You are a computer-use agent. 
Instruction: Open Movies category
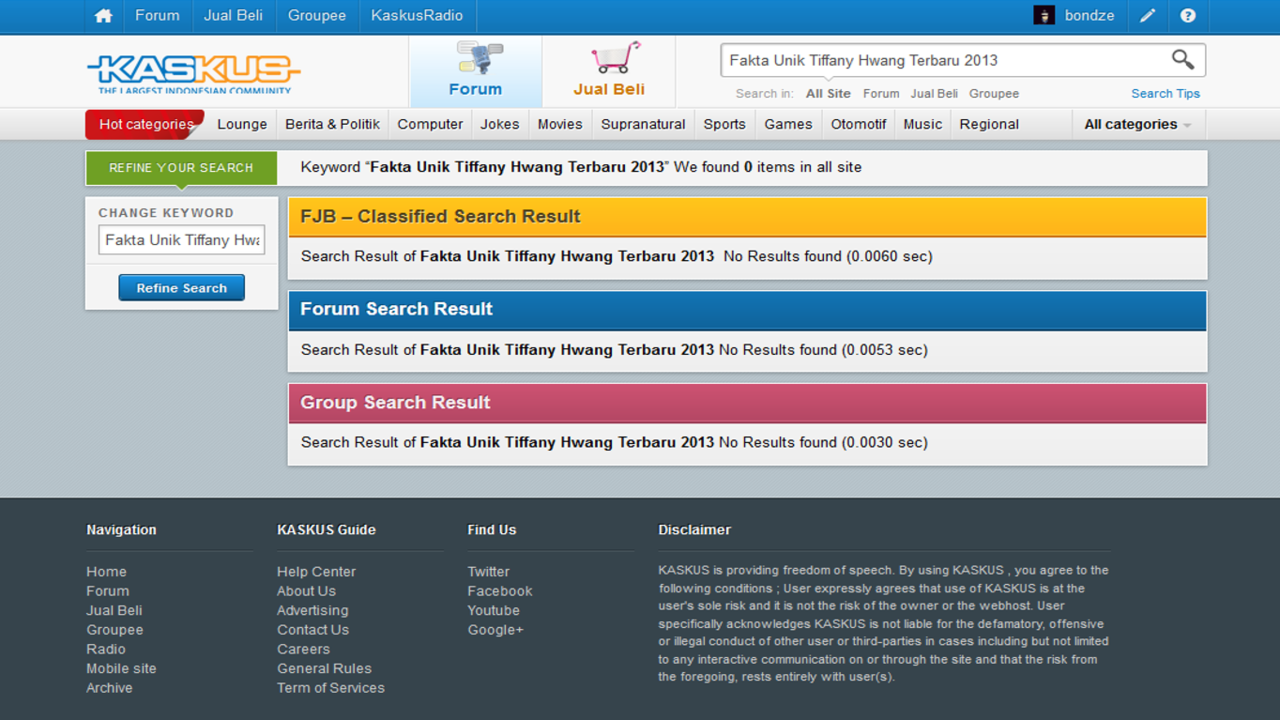[x=560, y=125]
